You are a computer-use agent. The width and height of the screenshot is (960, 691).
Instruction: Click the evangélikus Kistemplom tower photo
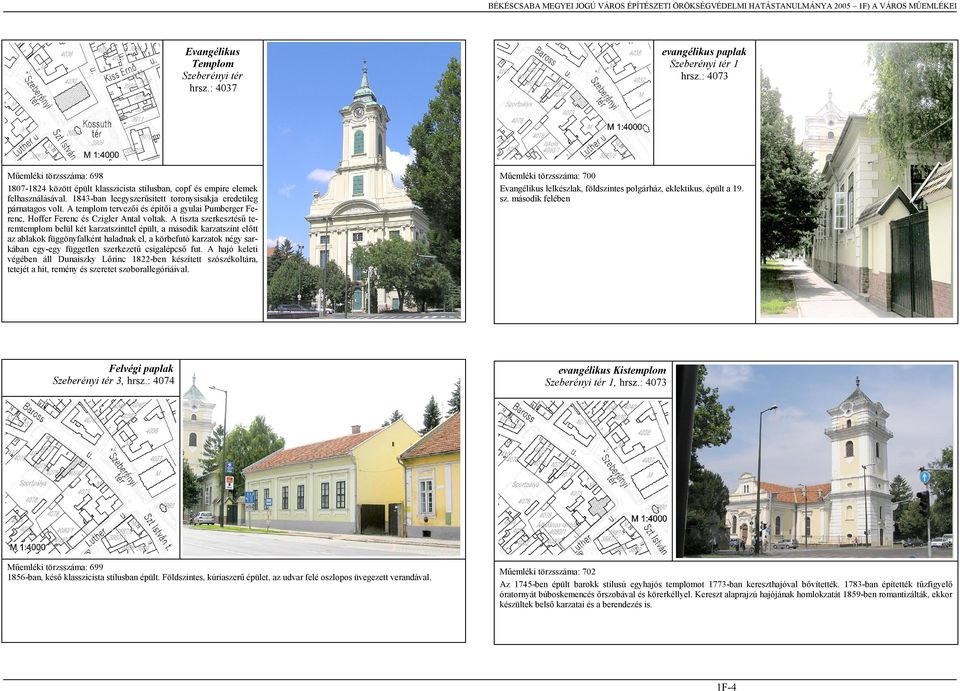(814, 461)
